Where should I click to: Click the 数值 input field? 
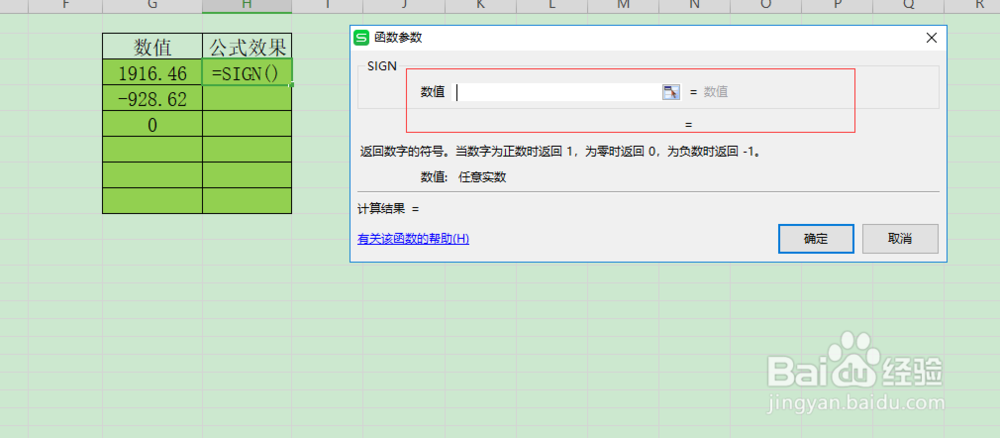559,92
